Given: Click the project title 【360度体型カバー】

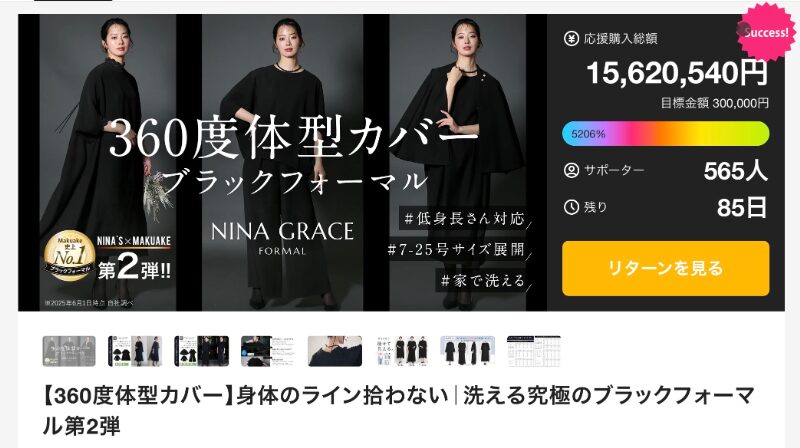Looking at the screenshot, I should point(138,396).
